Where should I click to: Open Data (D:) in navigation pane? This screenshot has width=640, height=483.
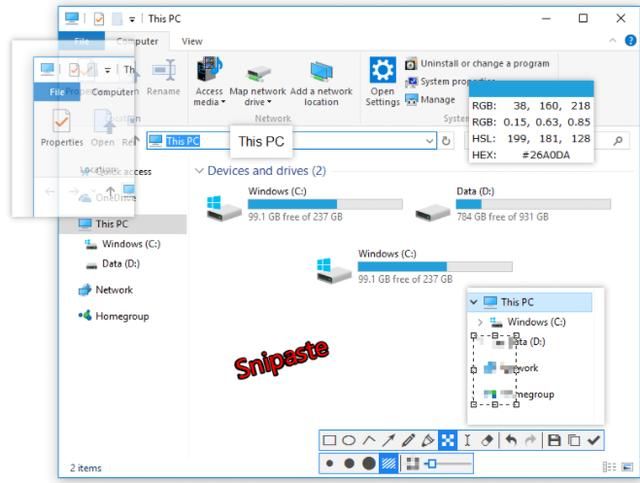point(113,264)
